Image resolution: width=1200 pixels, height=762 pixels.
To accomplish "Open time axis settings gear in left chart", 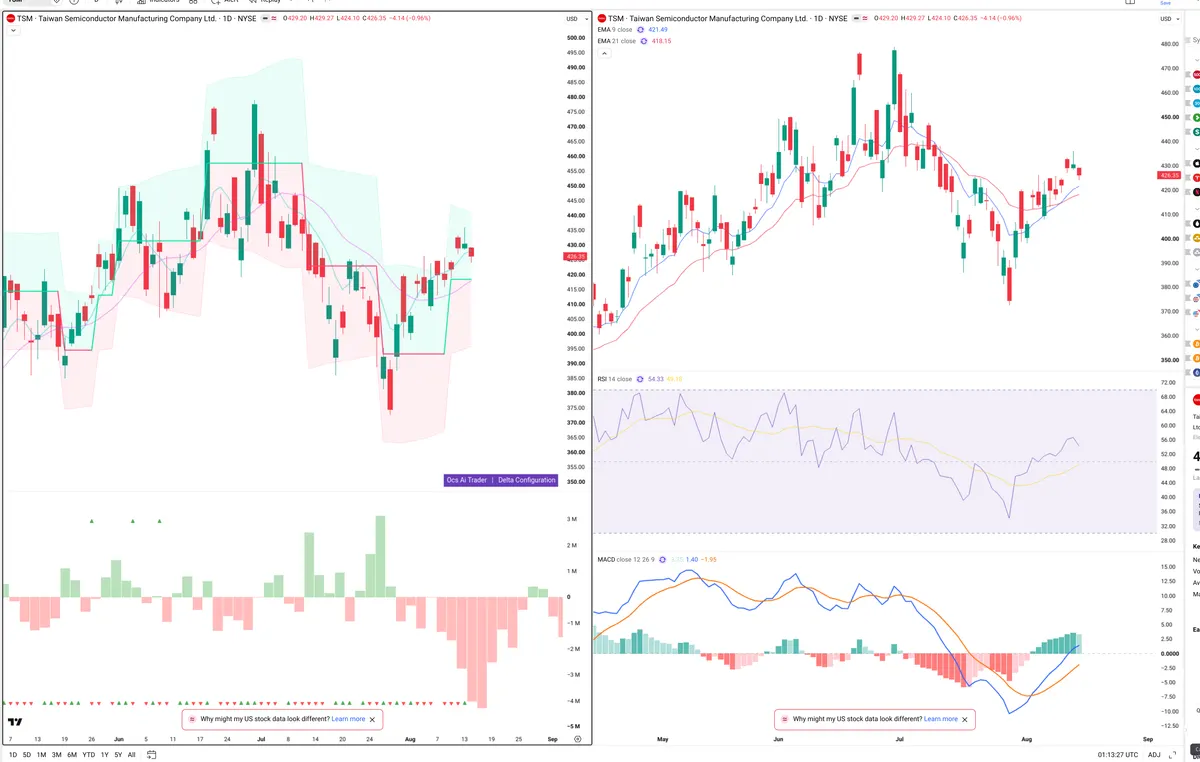I will coord(577,738).
